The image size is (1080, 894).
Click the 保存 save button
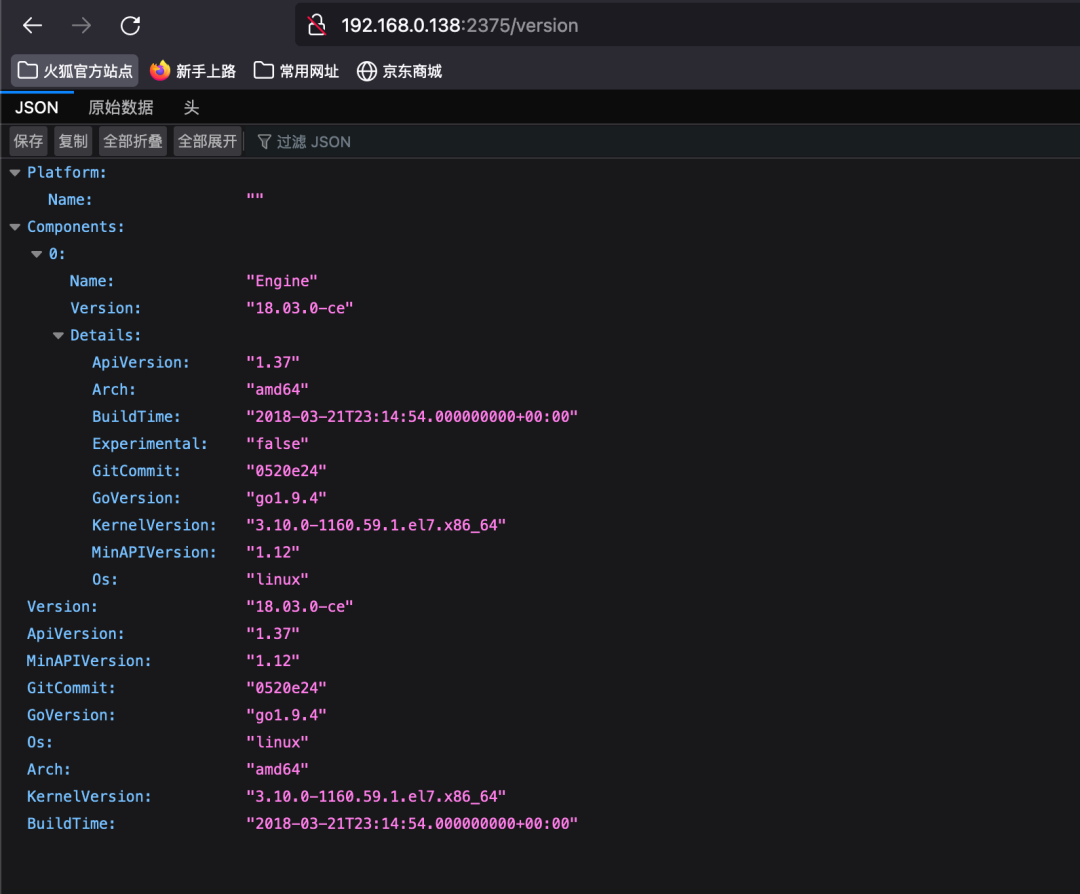[x=28, y=141]
